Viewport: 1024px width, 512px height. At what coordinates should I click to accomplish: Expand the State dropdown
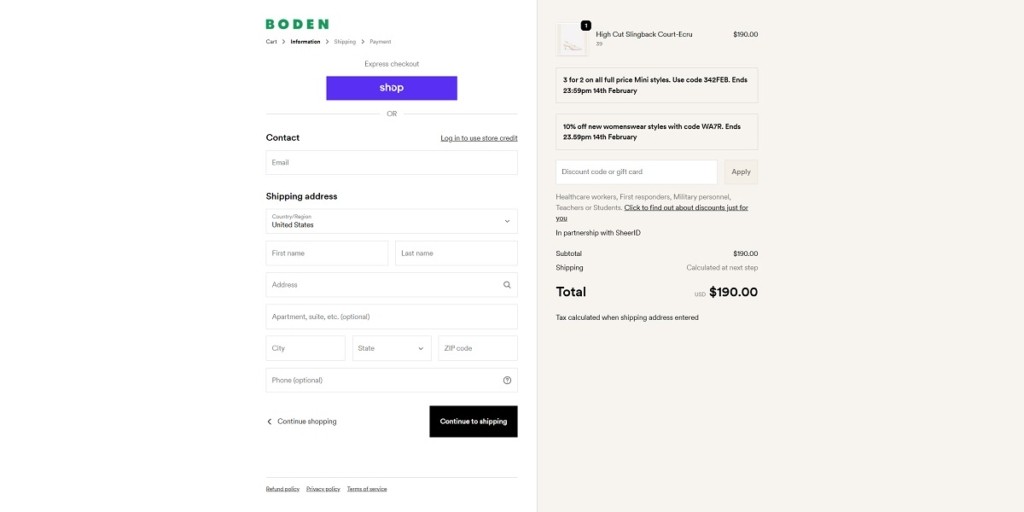[x=391, y=348]
